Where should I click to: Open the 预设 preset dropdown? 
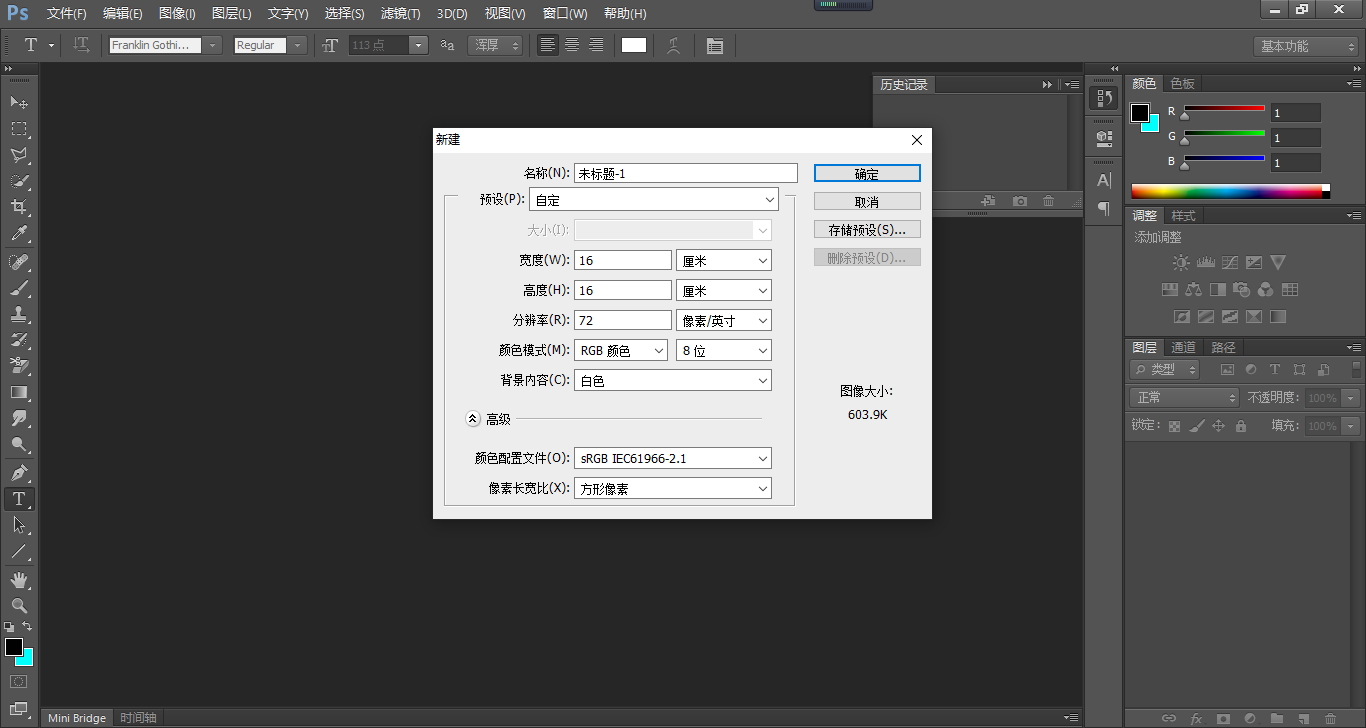point(654,200)
